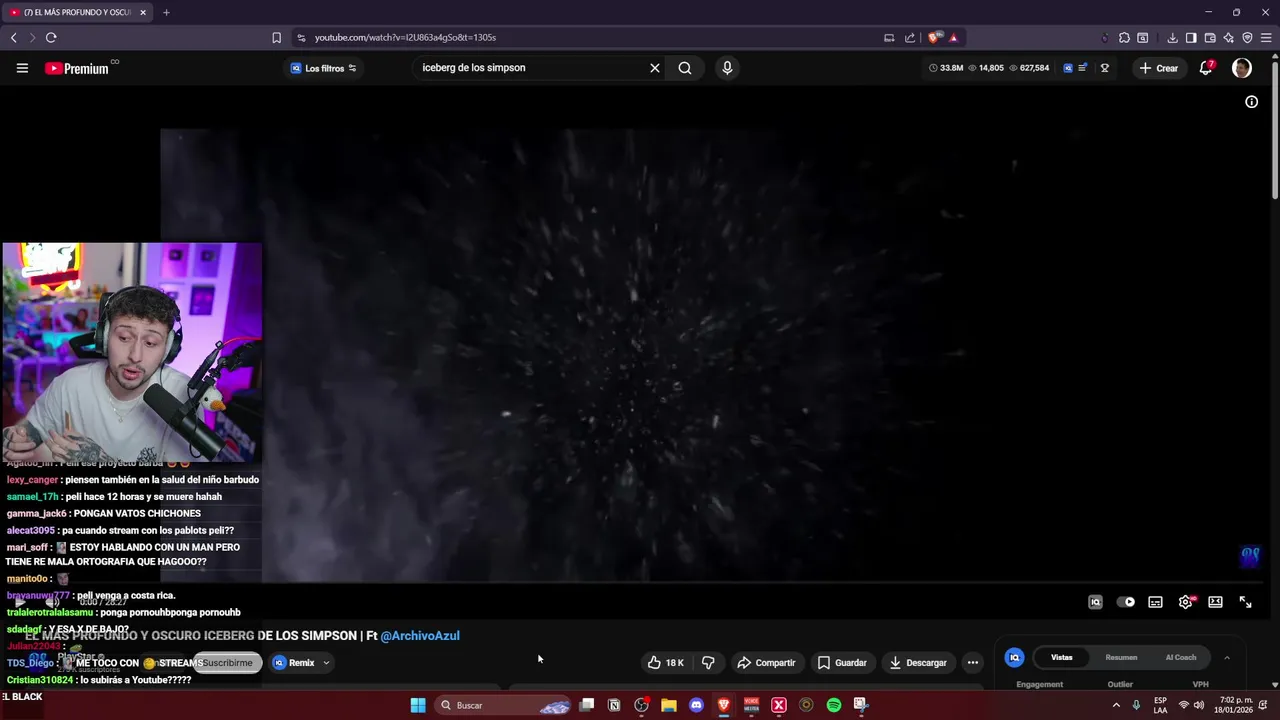
Task: Open the Brave VPN shield icon
Action: coord(1247,37)
